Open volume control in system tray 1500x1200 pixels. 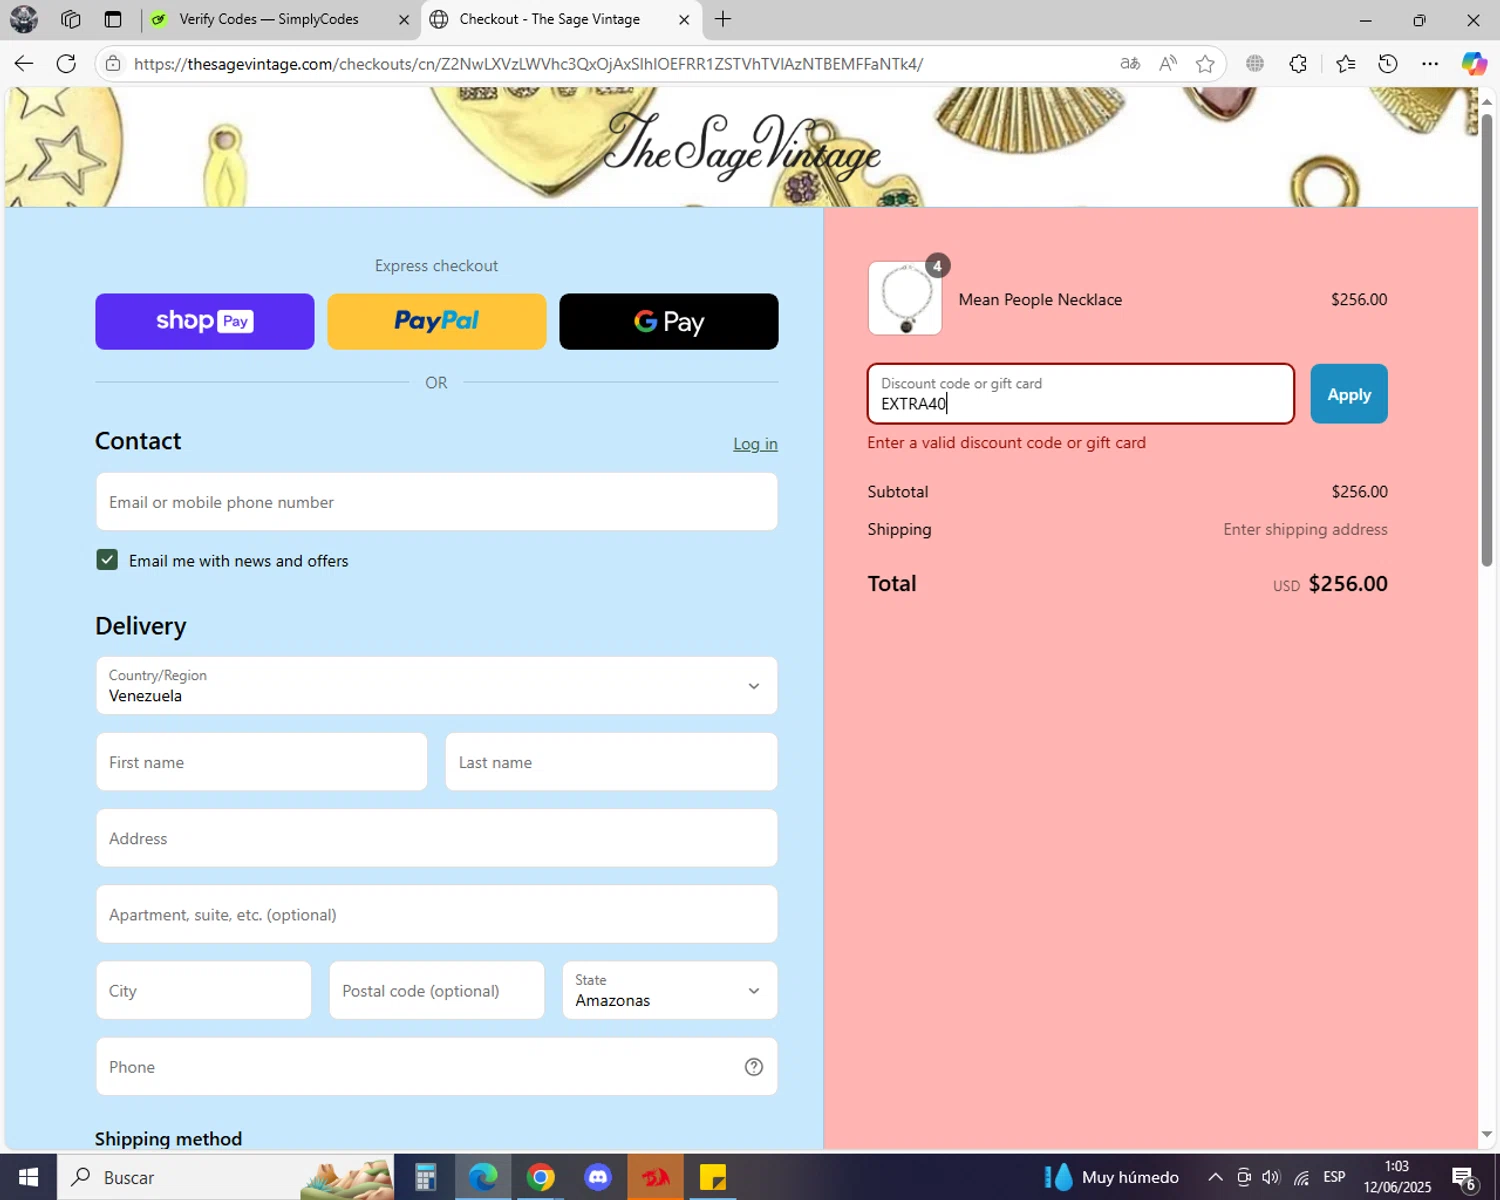pyautogui.click(x=1271, y=1177)
